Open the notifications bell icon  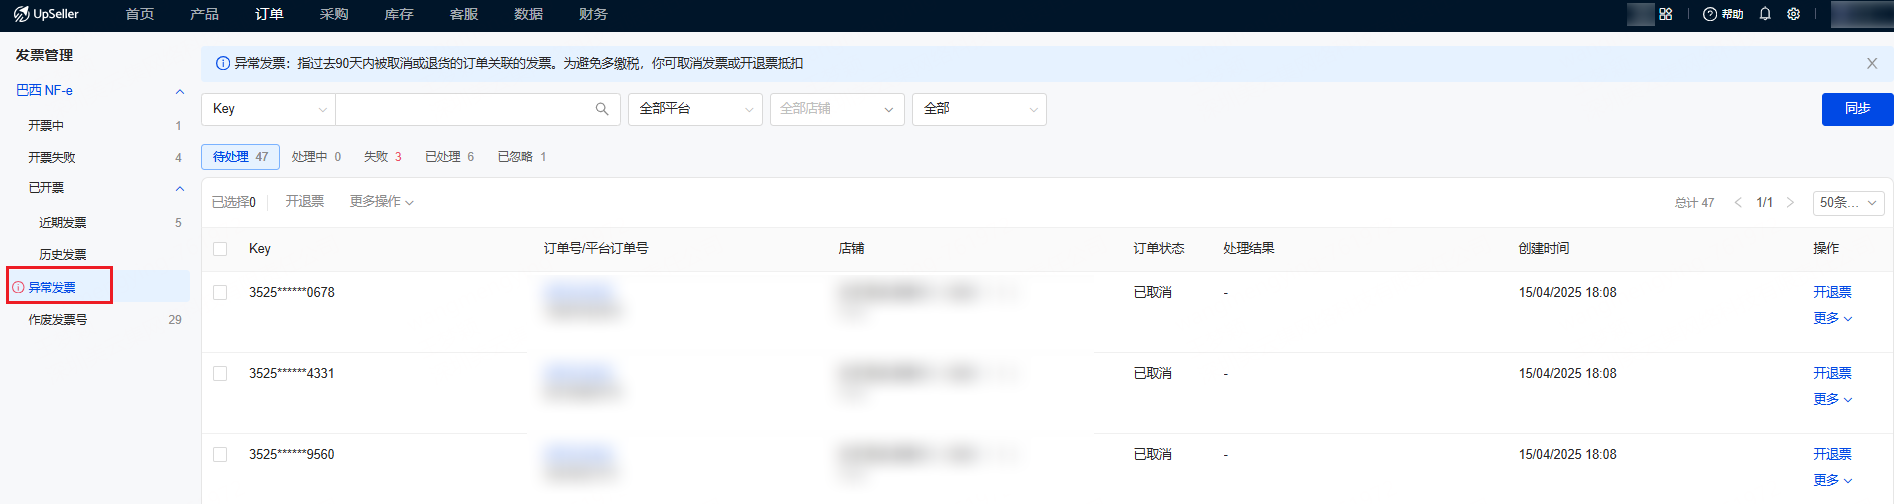[x=1765, y=14]
